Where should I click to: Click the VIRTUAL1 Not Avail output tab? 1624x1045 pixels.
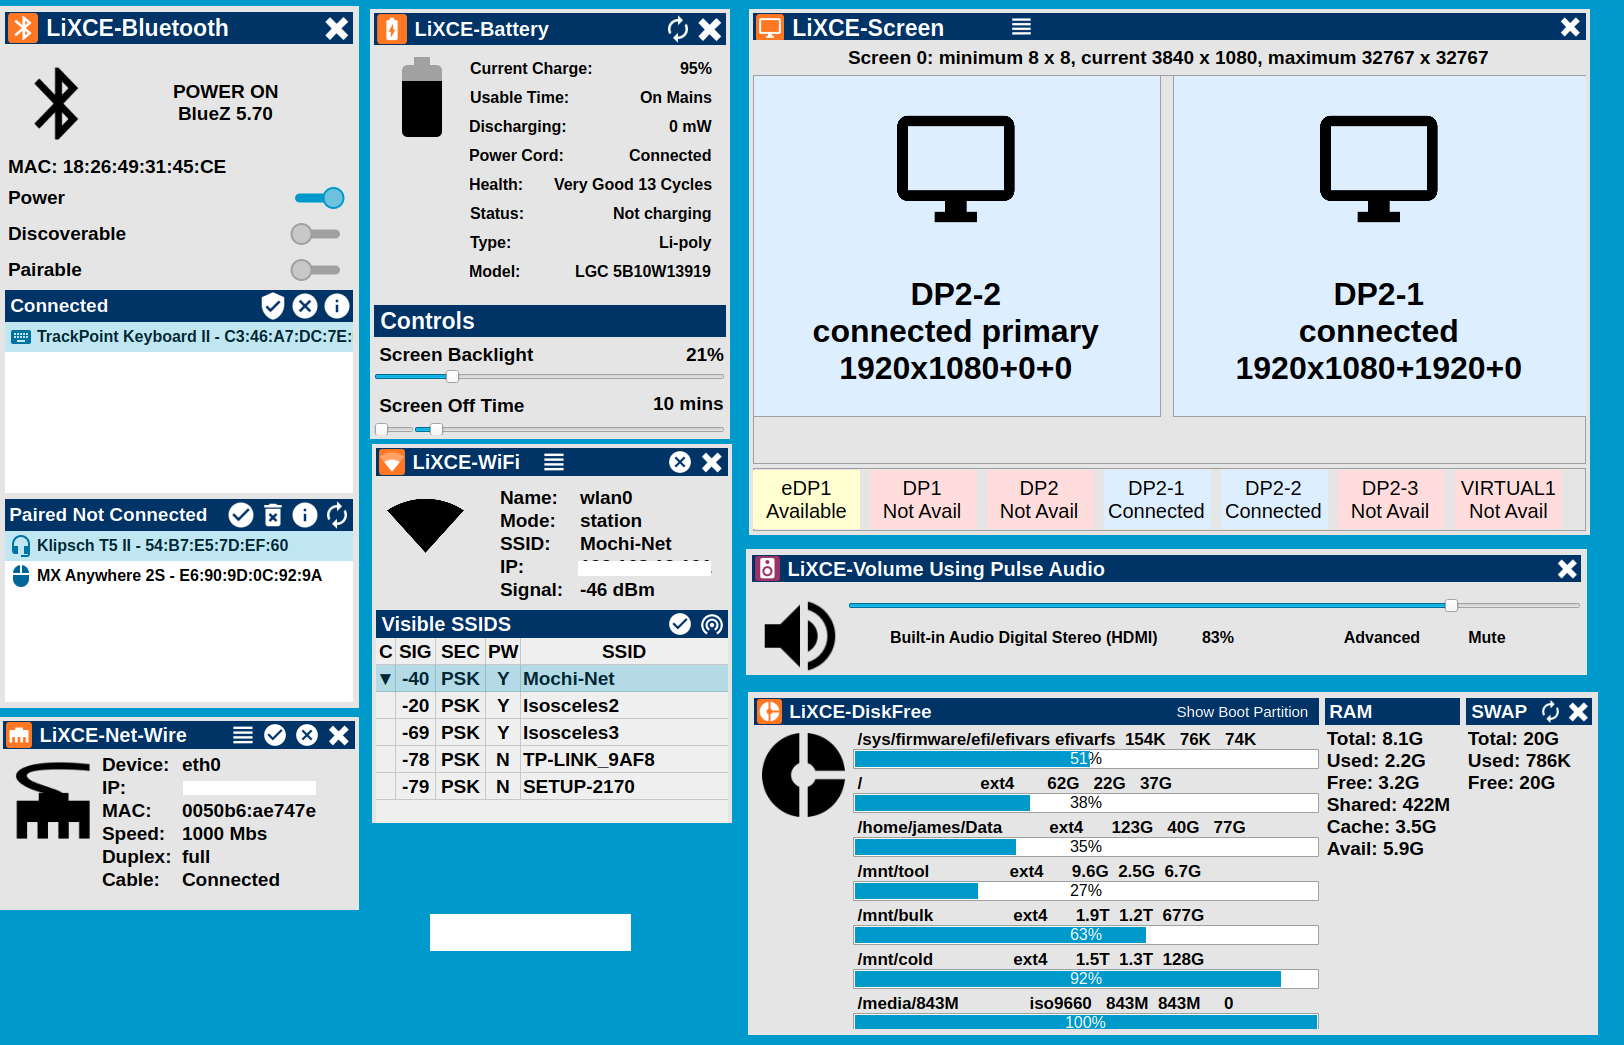(x=1508, y=500)
